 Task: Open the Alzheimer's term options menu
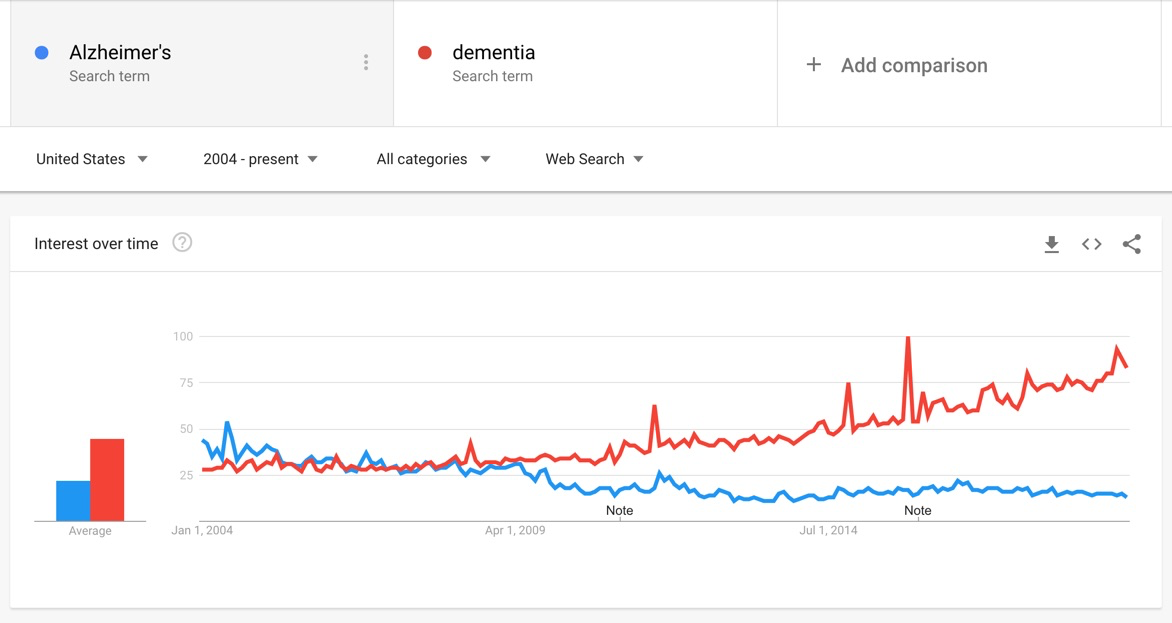pos(366,63)
